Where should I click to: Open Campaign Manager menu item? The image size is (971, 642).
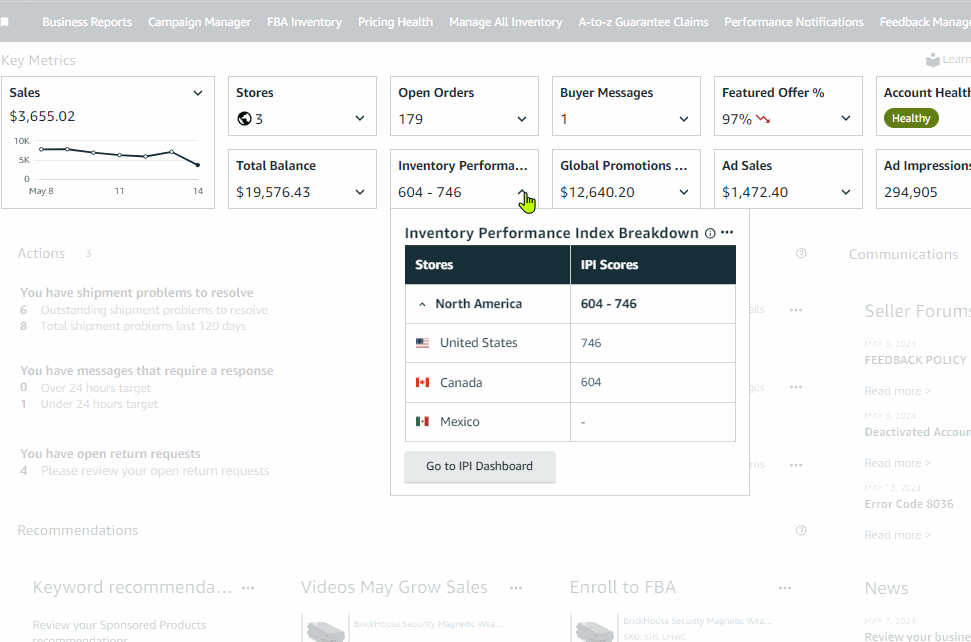coord(199,22)
